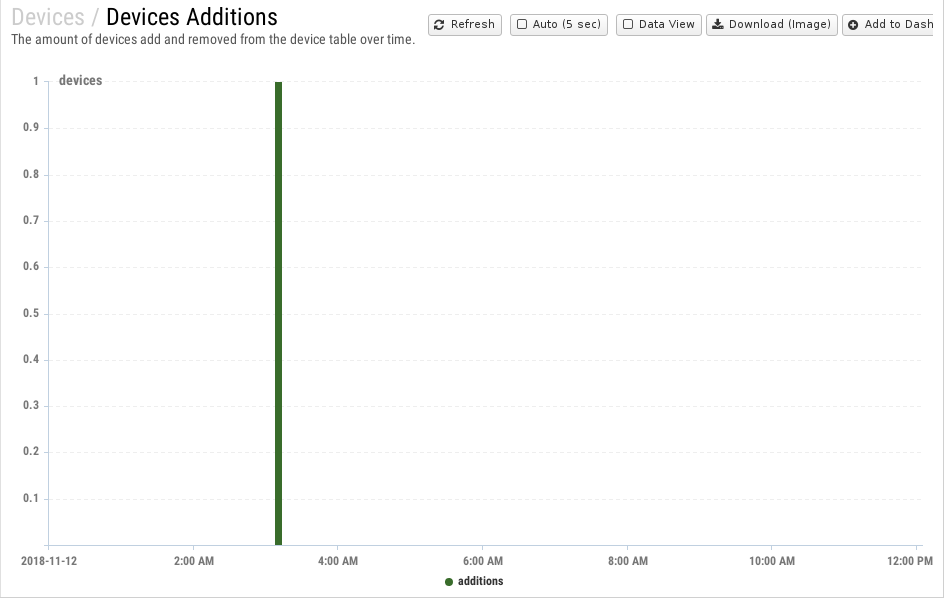Click the Add to Dashboard button
944x598 pixels.
pos(890,25)
